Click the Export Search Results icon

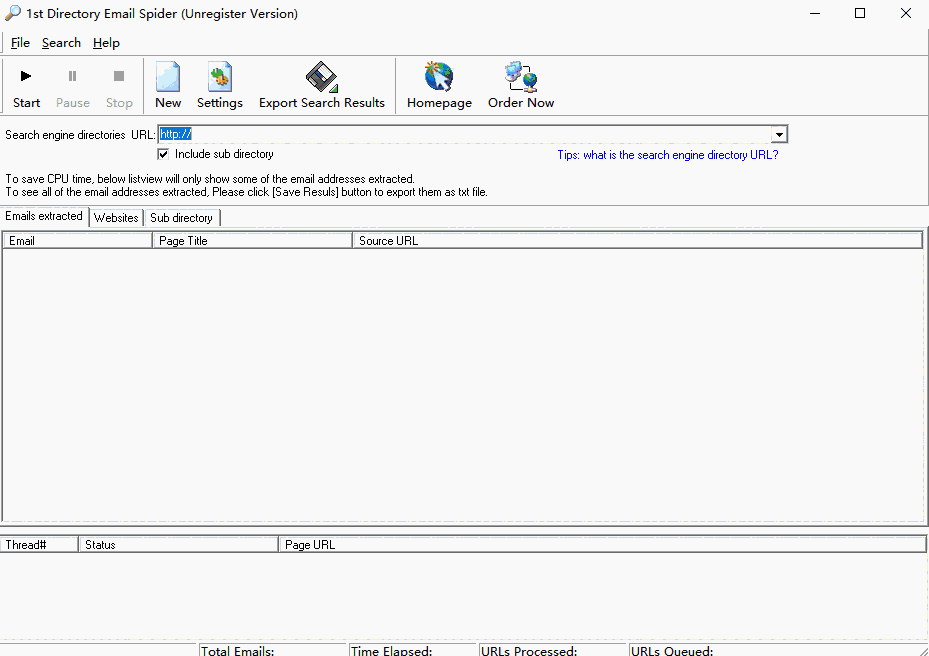[x=321, y=78]
